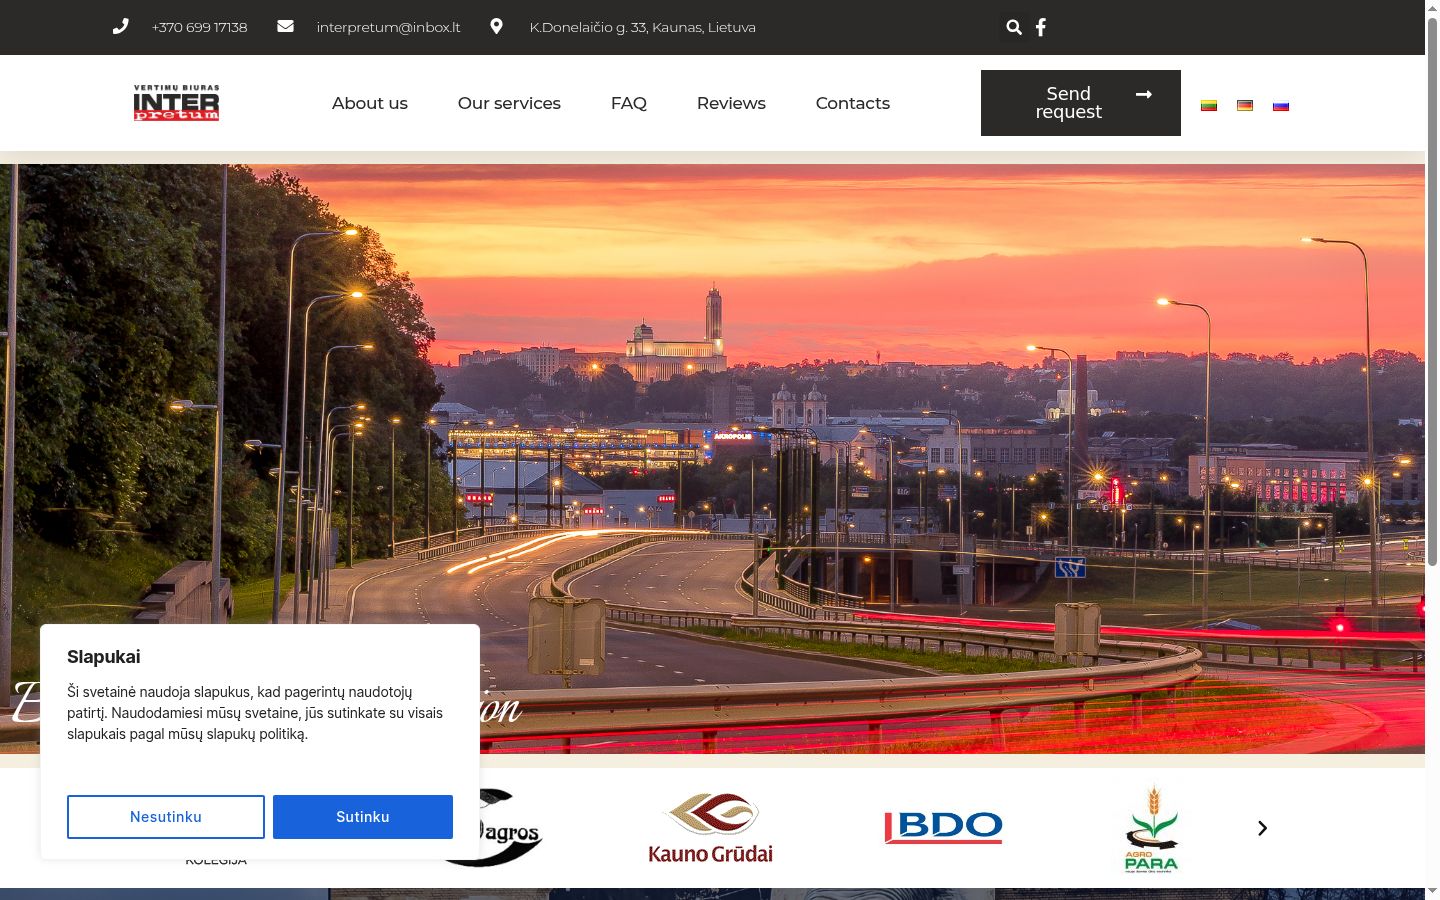Viewport: 1440px width, 900px height.
Task: Open the Contacts menu item
Action: pyautogui.click(x=853, y=103)
